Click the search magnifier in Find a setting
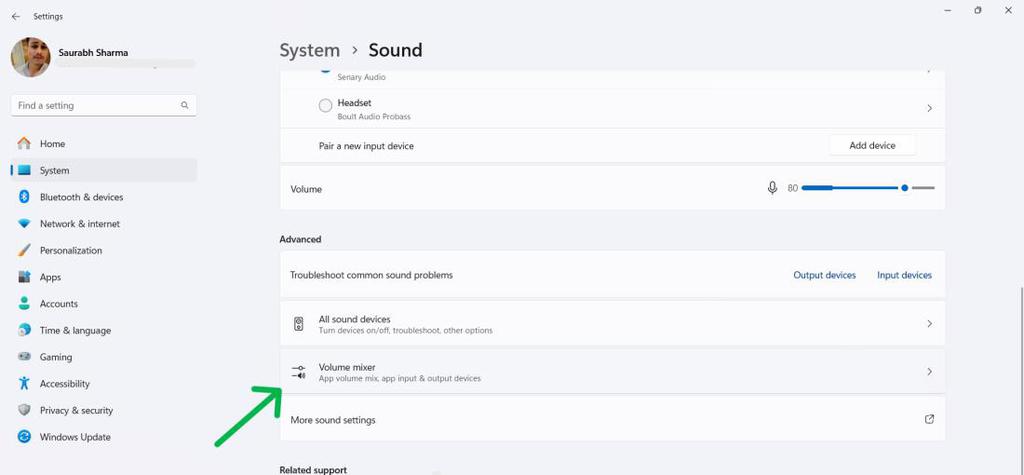 coord(185,105)
